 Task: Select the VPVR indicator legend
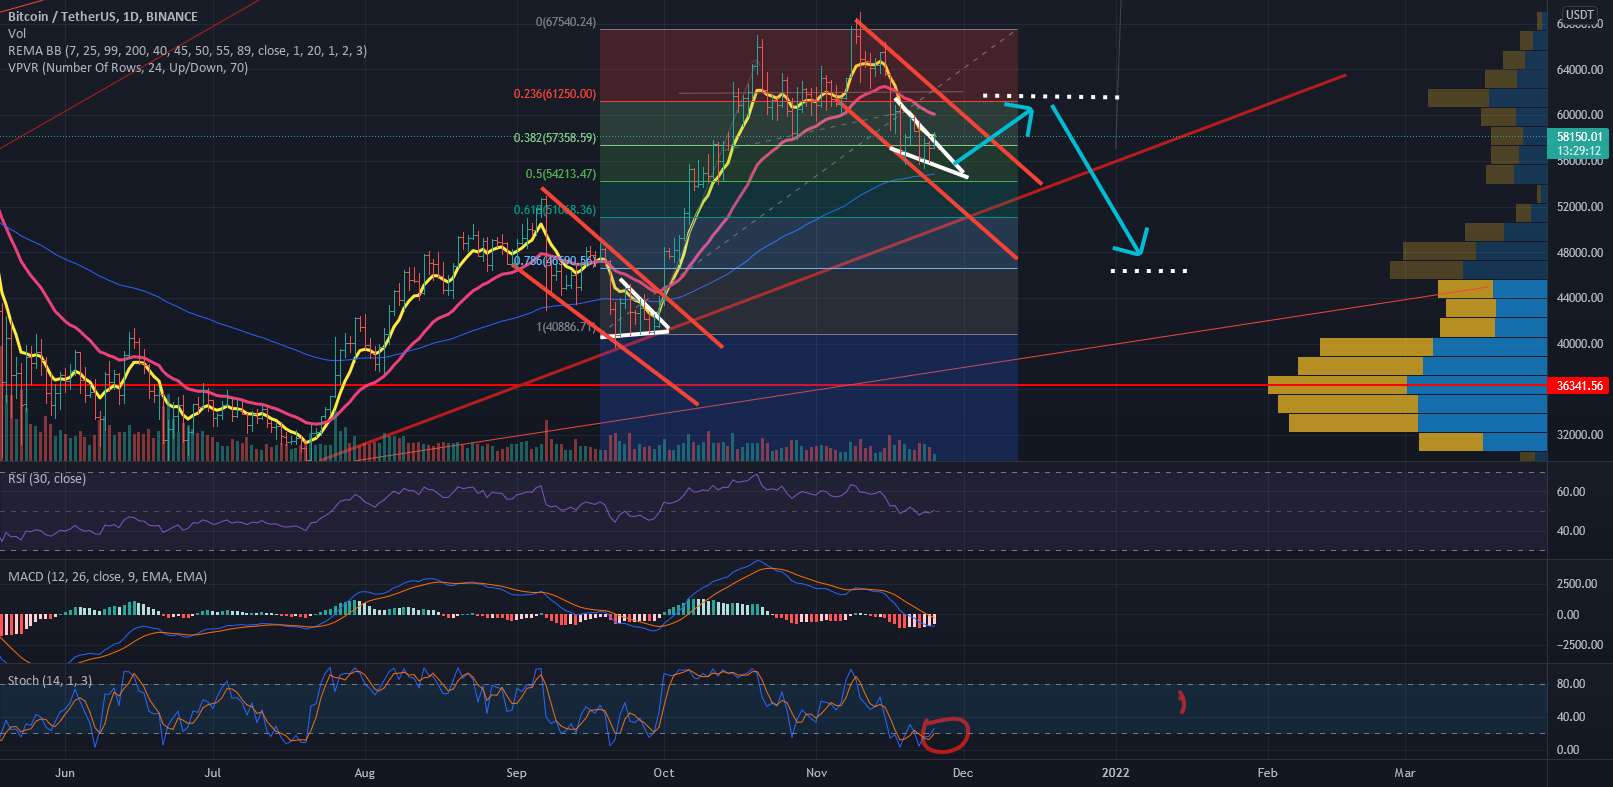tap(128, 67)
